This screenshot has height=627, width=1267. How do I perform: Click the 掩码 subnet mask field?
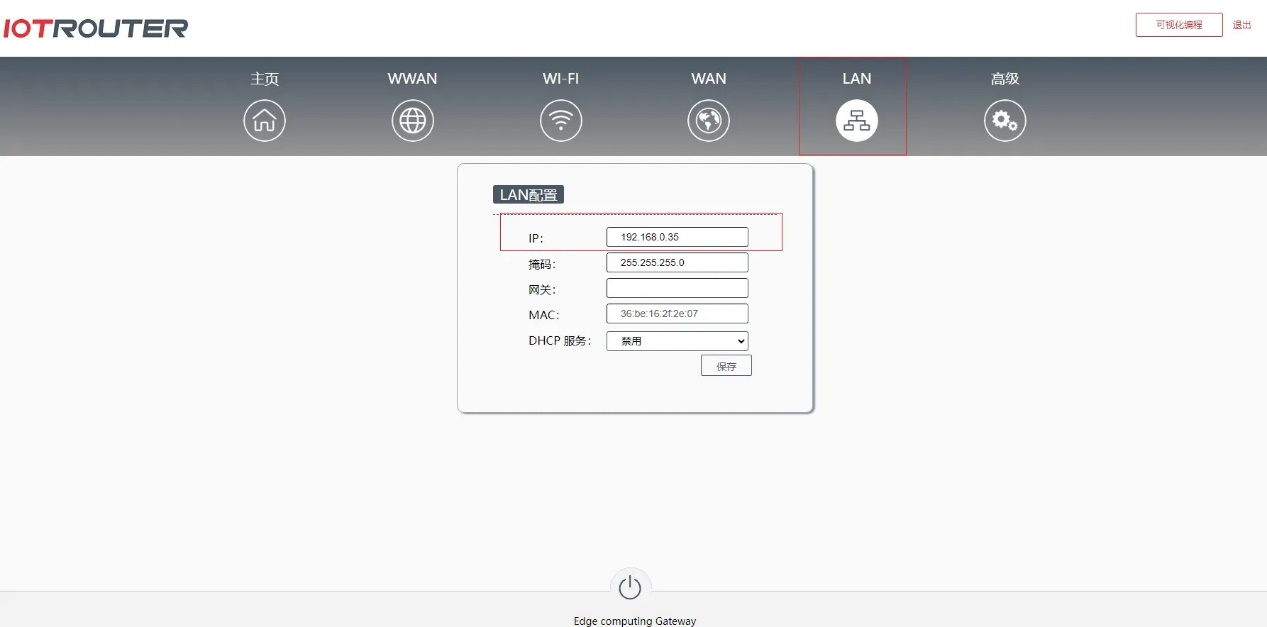pos(677,263)
